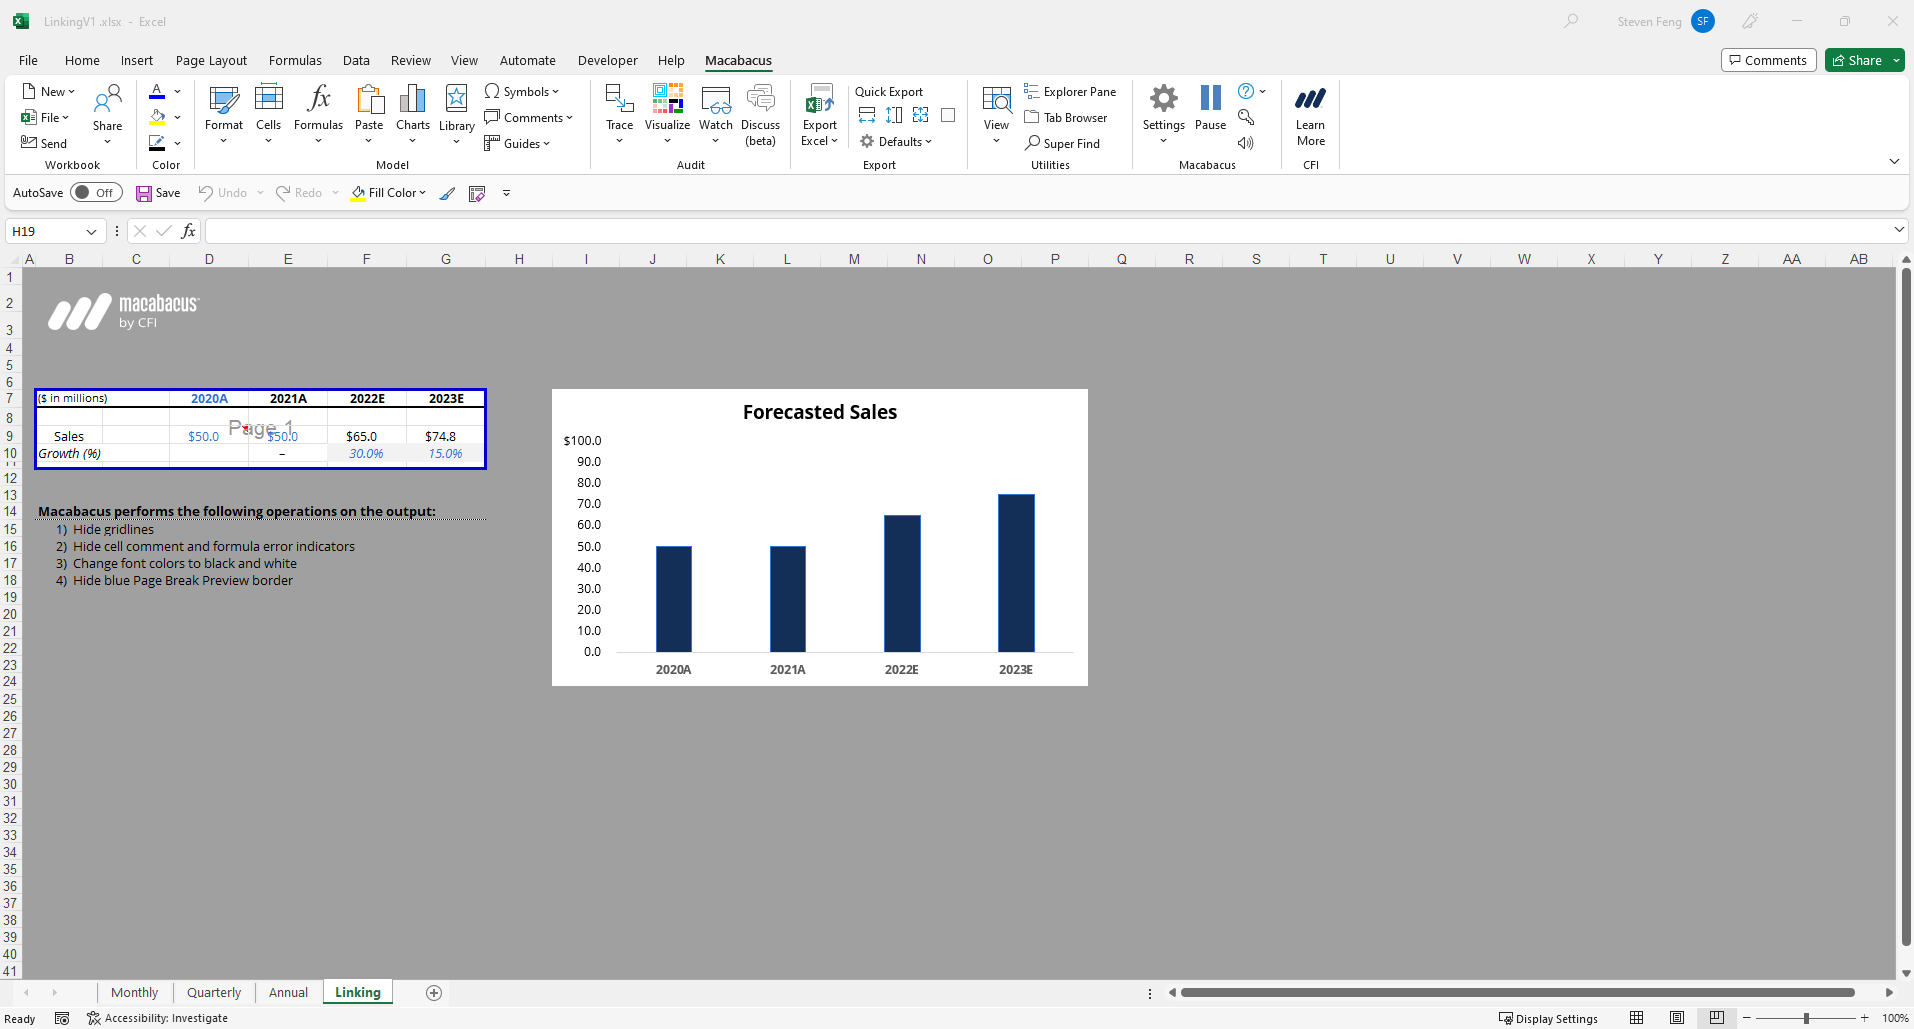The image size is (1914, 1029).
Task: Expand the Fill Color dropdown
Action: 423,193
